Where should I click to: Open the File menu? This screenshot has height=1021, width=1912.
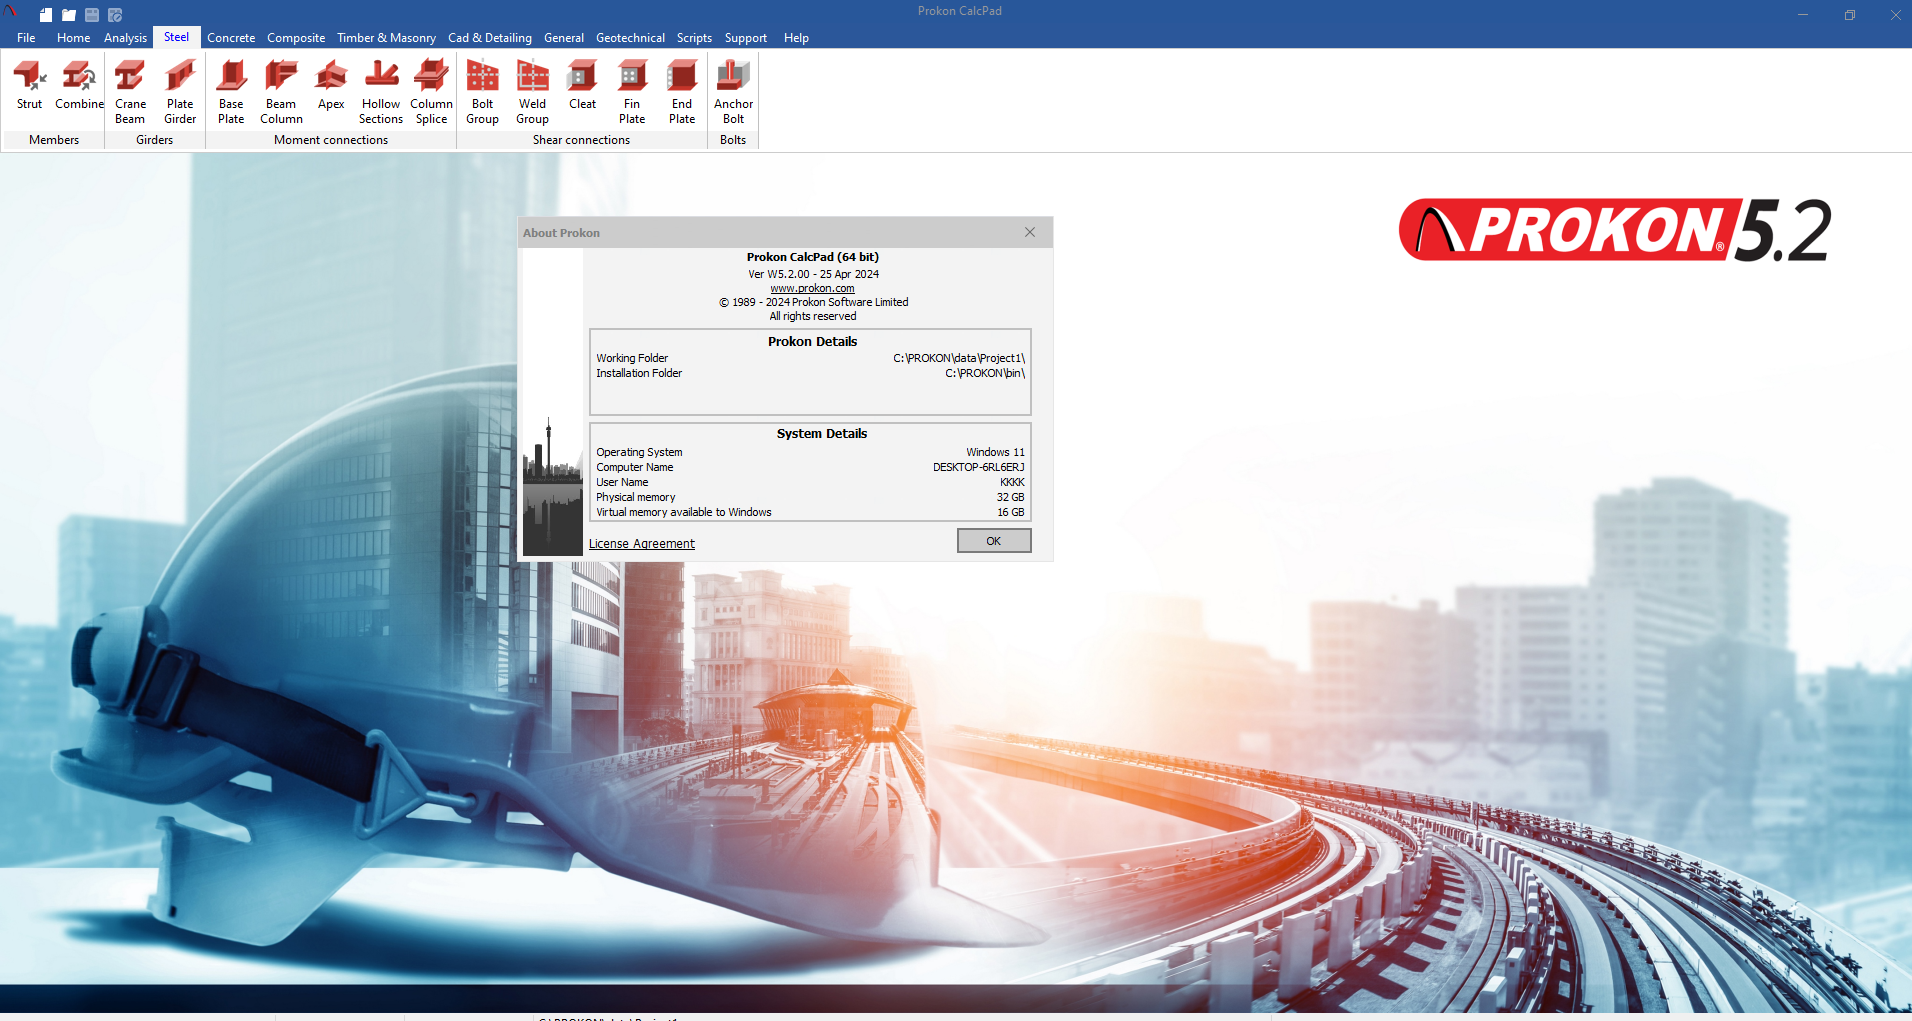pyautogui.click(x=26, y=38)
